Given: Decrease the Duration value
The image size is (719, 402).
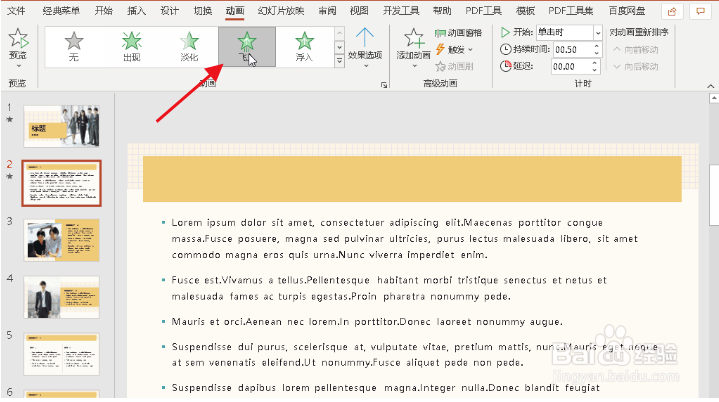Looking at the screenshot, I should [x=596, y=53].
